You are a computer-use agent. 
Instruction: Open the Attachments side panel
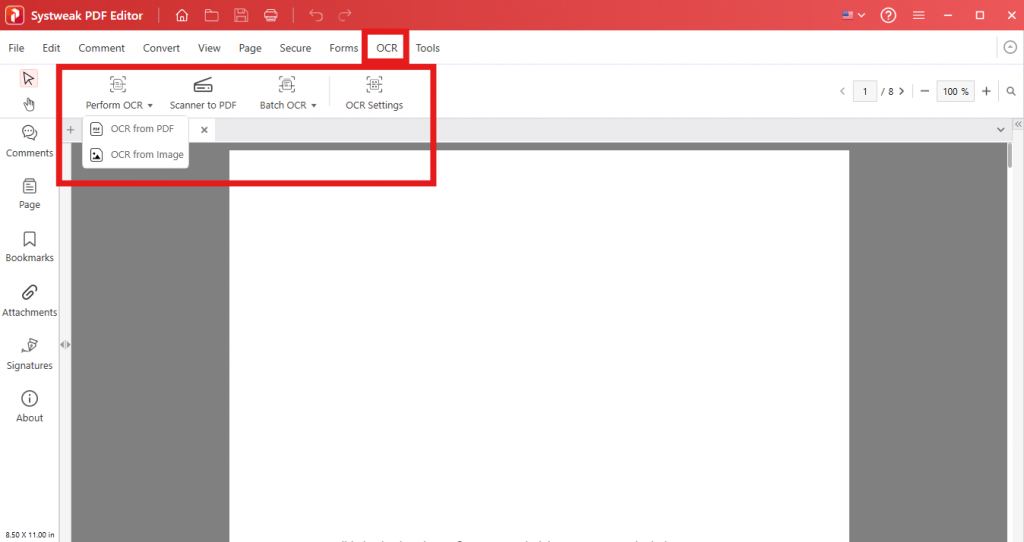click(x=29, y=300)
